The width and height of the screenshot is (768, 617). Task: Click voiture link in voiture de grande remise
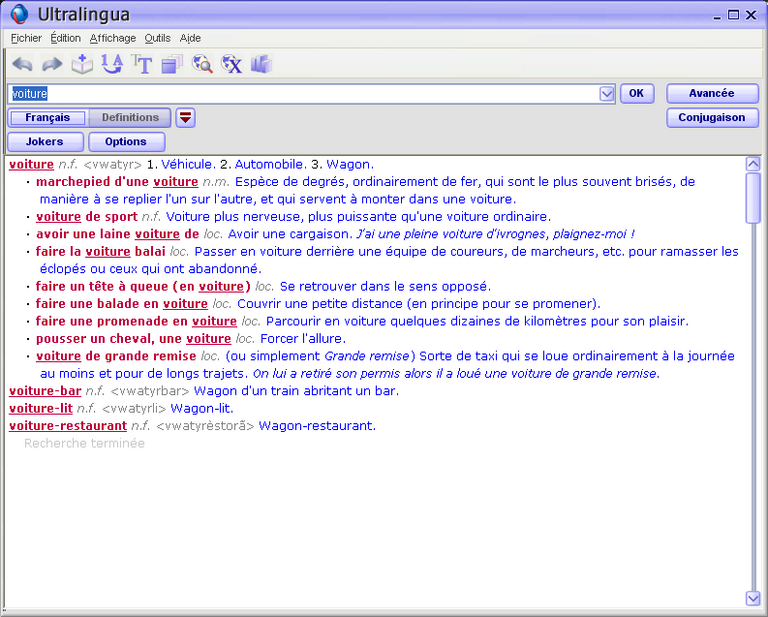pos(58,356)
